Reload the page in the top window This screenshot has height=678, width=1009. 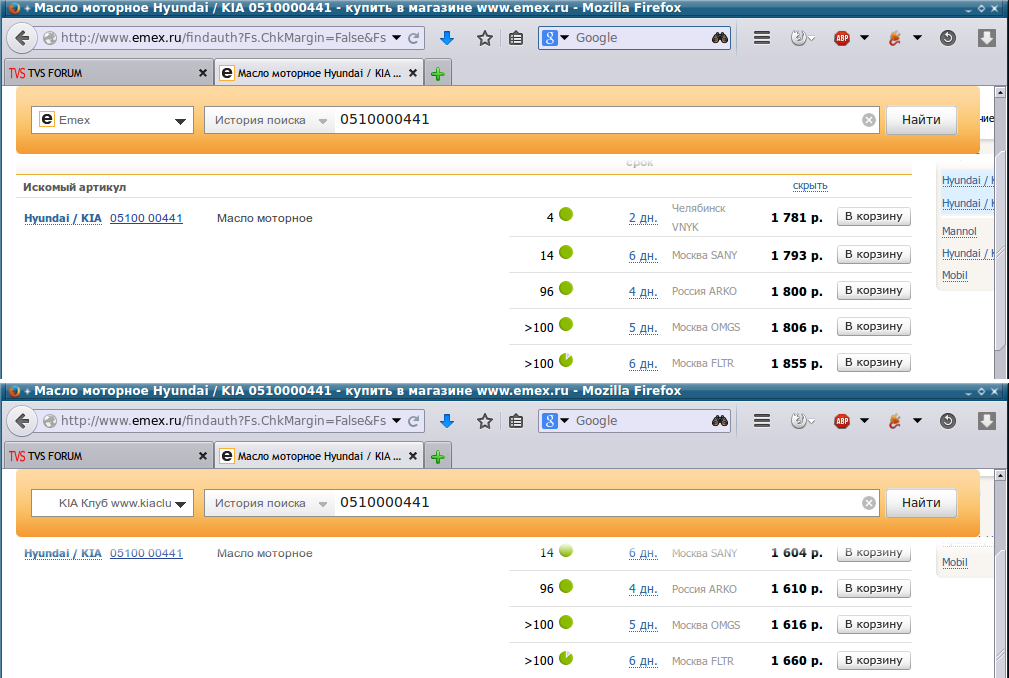click(x=414, y=38)
